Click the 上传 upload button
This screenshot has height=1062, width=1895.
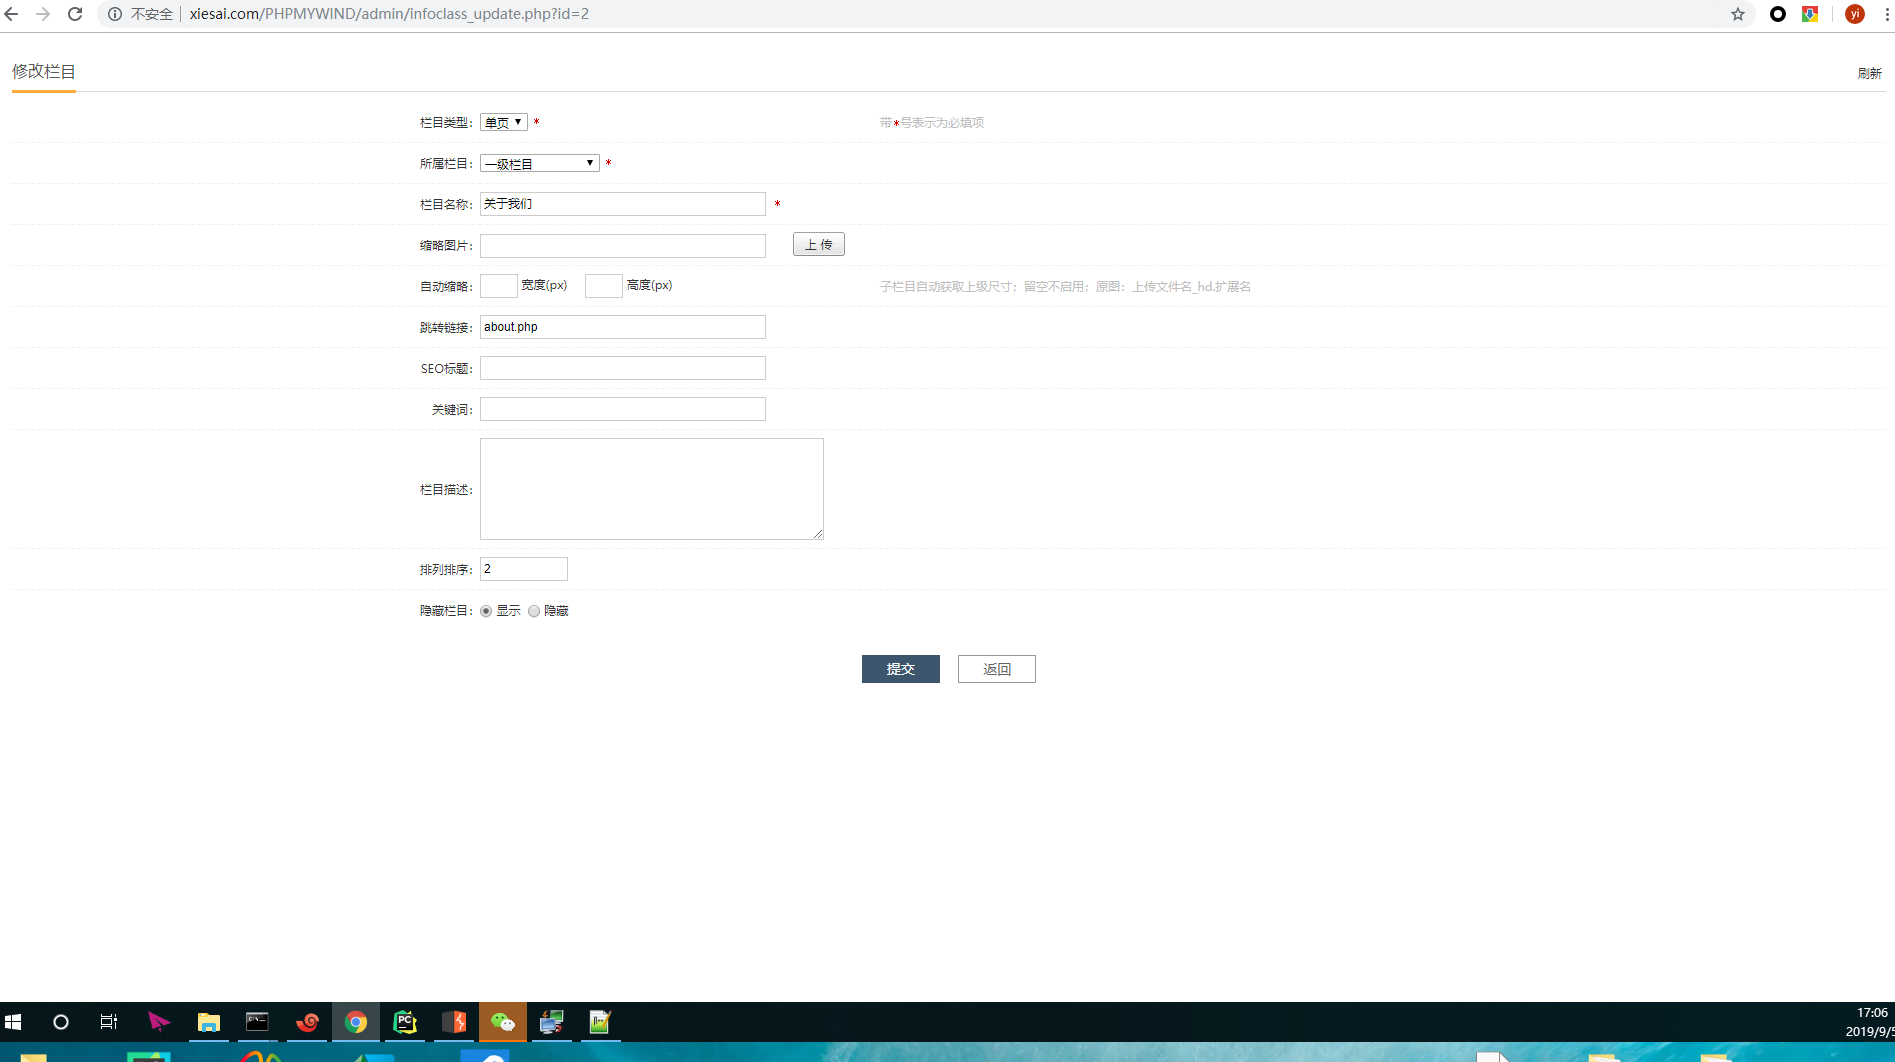pos(819,244)
